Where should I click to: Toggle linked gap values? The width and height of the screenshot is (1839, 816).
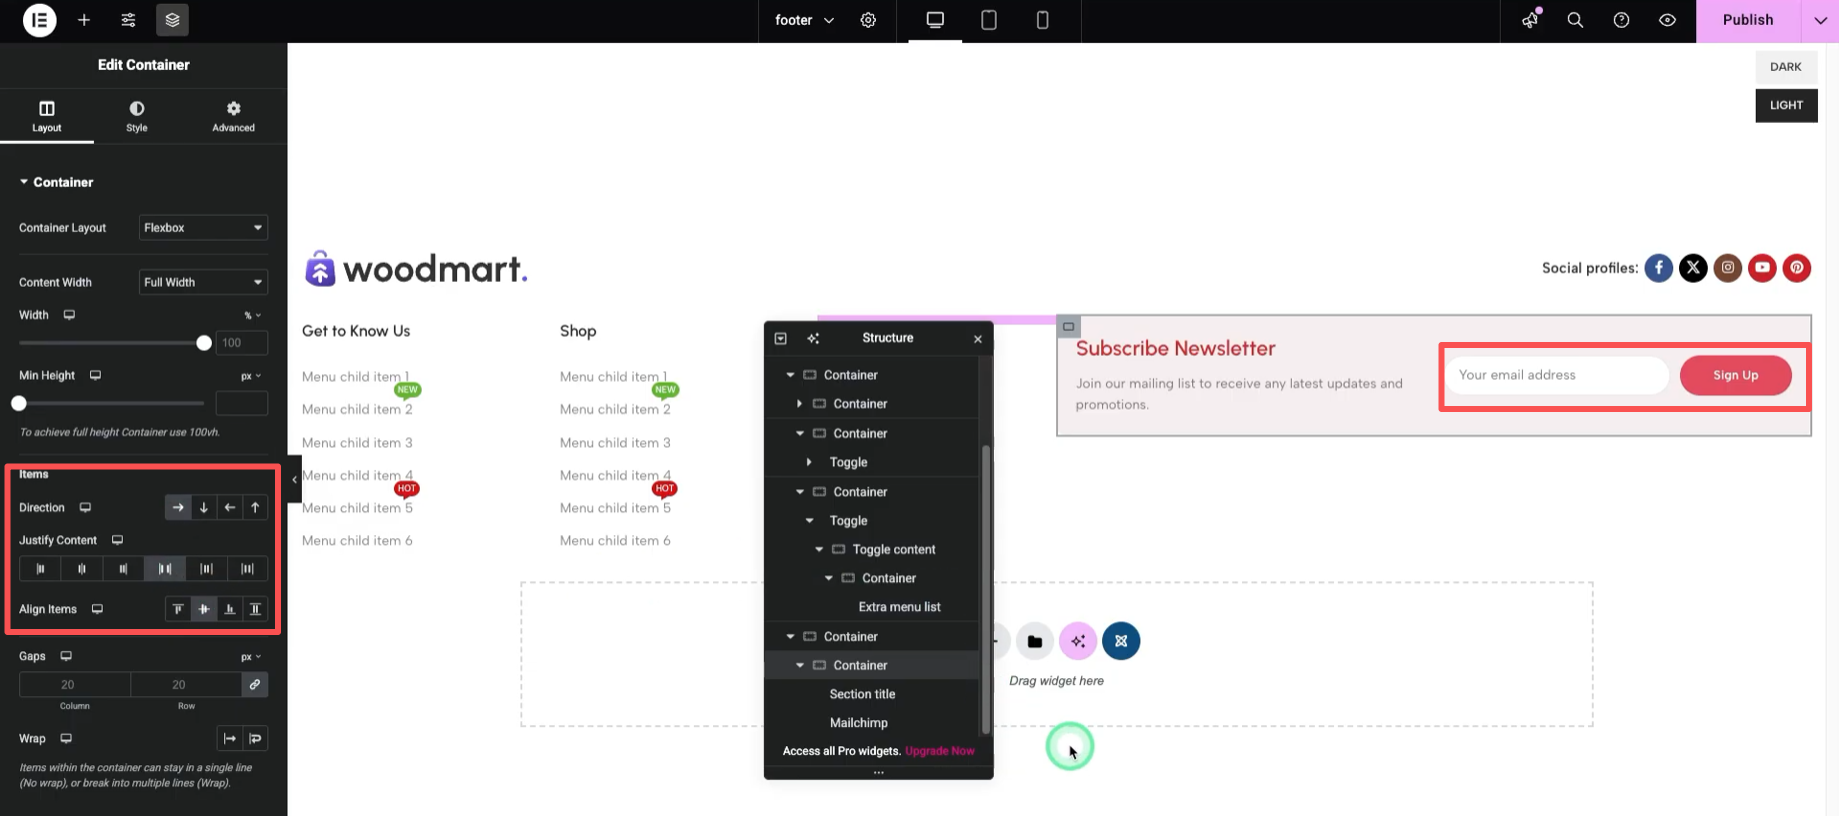pos(255,685)
